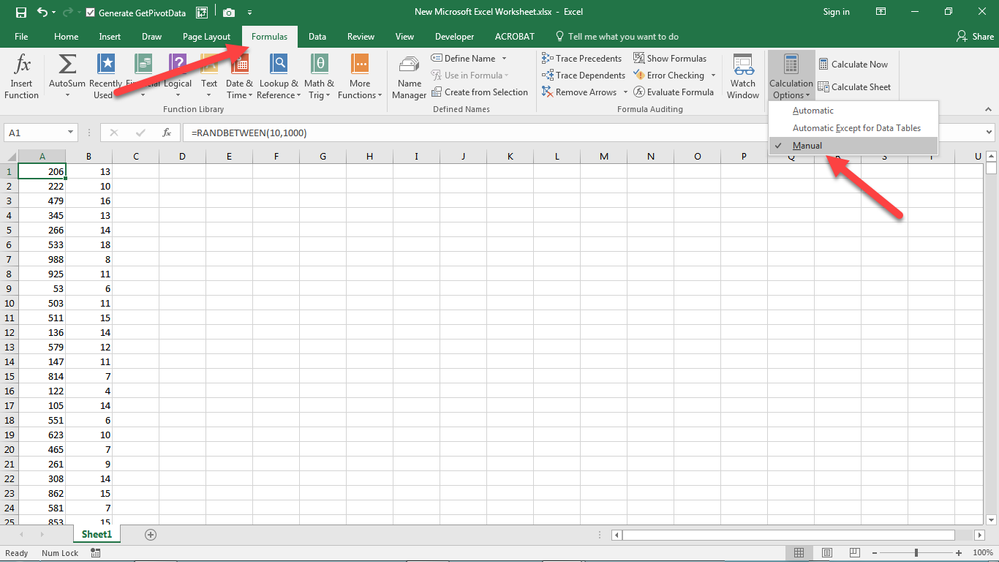Select Automatic calculation option
This screenshot has width=999, height=562.
tap(853, 110)
